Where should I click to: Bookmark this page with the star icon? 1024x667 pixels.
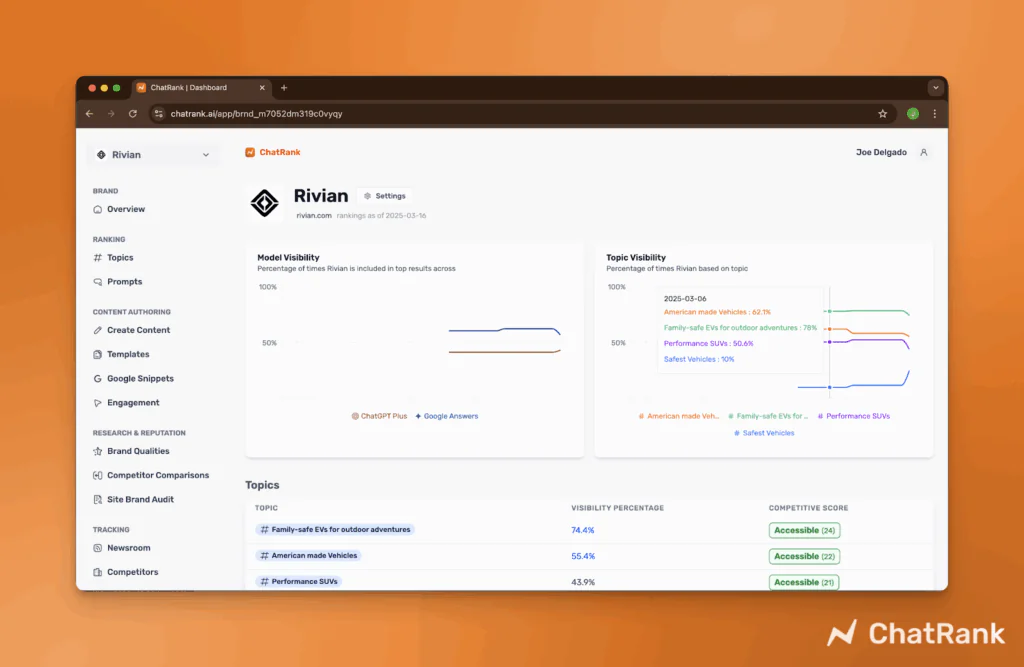click(882, 114)
